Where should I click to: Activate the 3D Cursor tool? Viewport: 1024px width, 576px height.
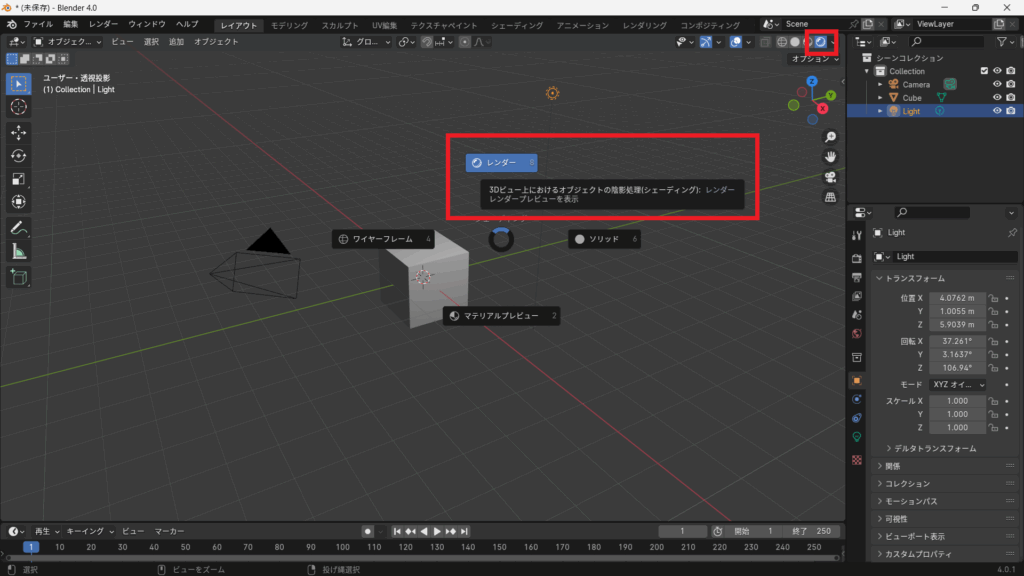[18, 107]
